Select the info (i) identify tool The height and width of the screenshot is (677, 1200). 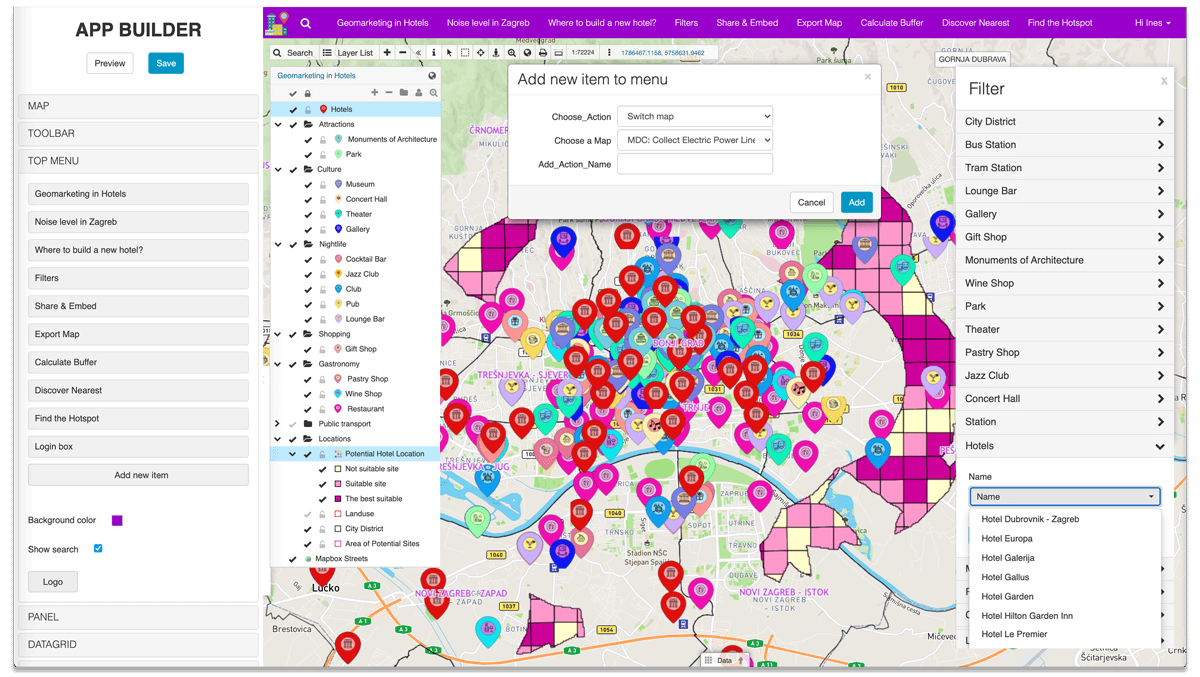coord(433,53)
